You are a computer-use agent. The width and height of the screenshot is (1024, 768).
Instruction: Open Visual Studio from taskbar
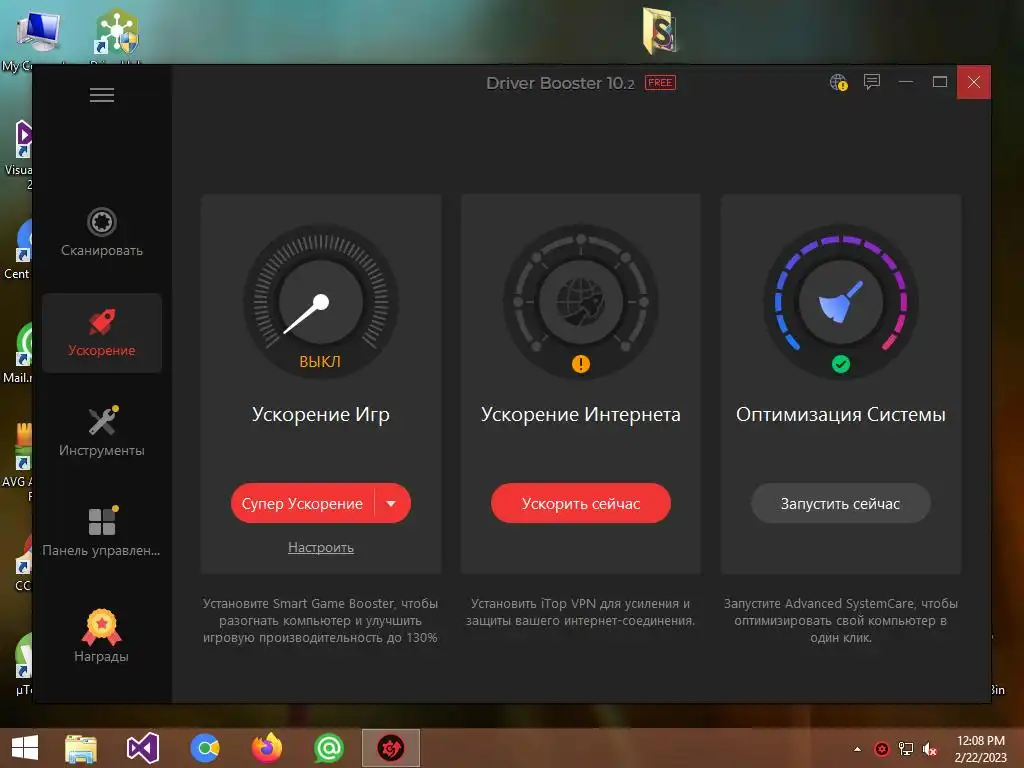[142, 748]
